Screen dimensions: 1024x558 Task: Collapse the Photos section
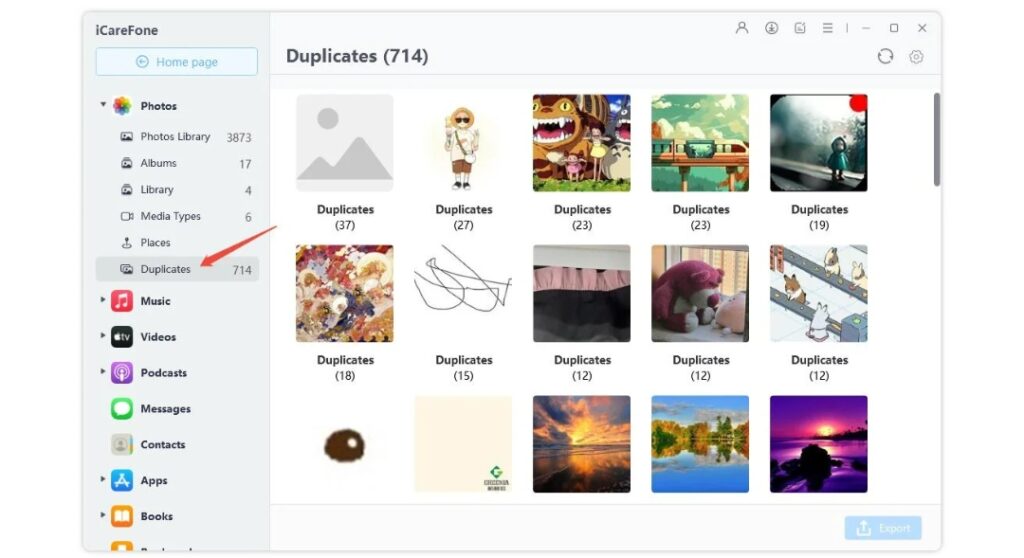103,105
